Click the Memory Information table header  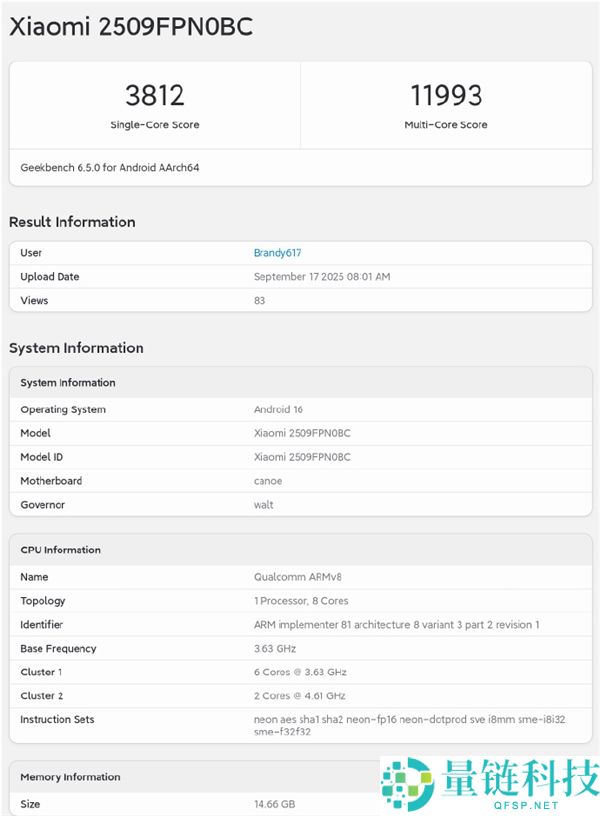coord(70,777)
